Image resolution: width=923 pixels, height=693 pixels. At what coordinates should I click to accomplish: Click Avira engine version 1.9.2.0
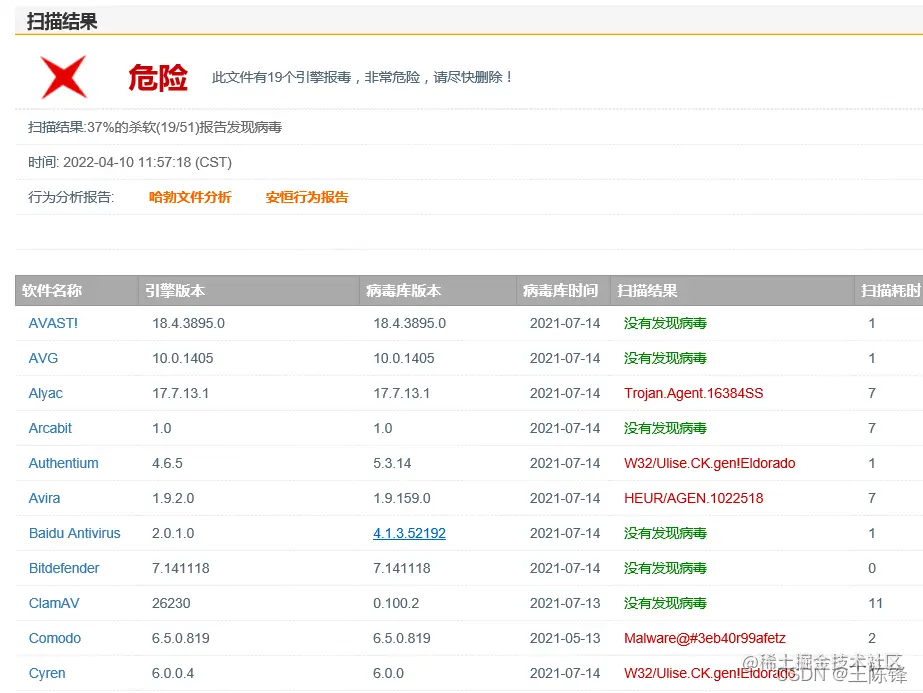click(173, 498)
